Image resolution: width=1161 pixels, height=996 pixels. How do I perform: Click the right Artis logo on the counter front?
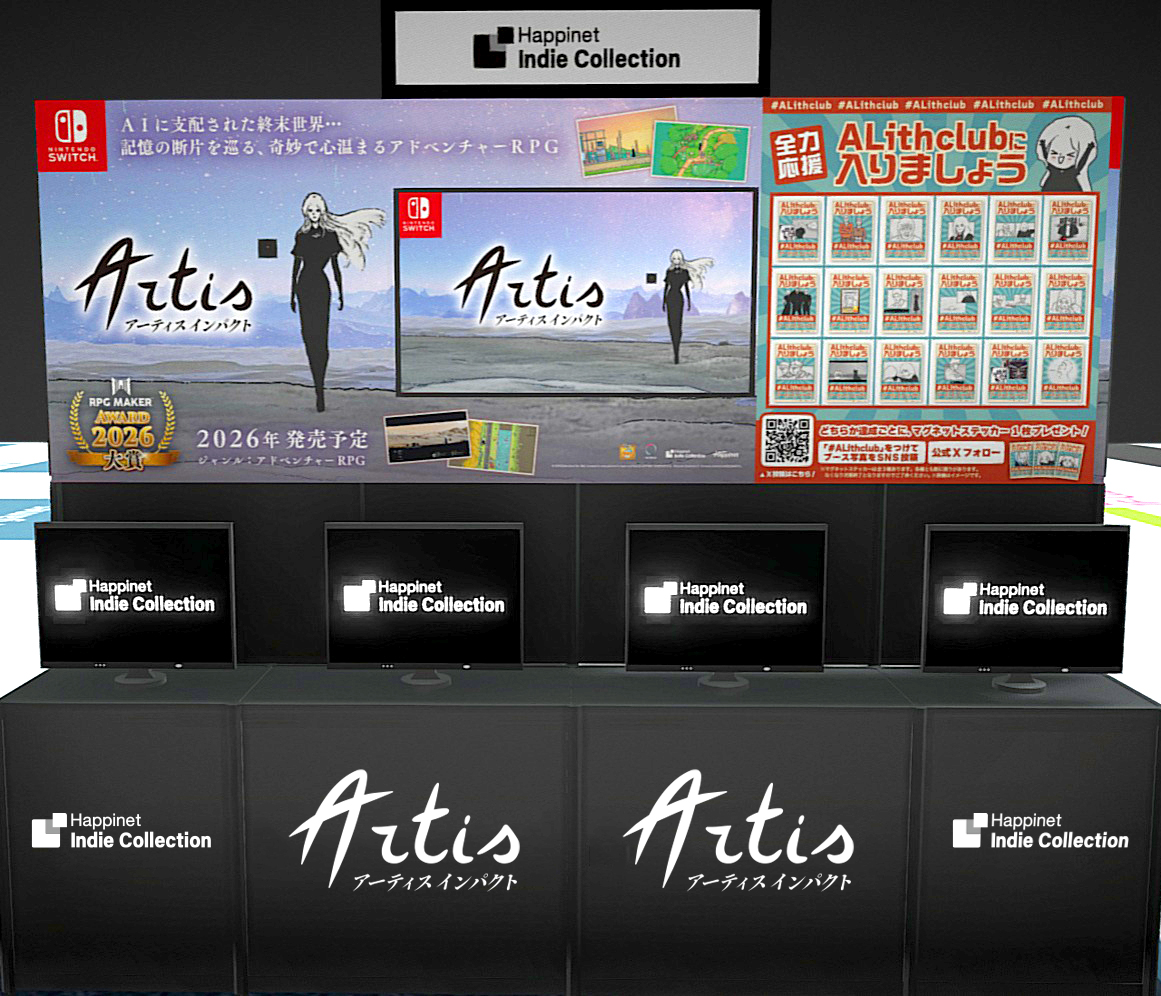pos(739,830)
